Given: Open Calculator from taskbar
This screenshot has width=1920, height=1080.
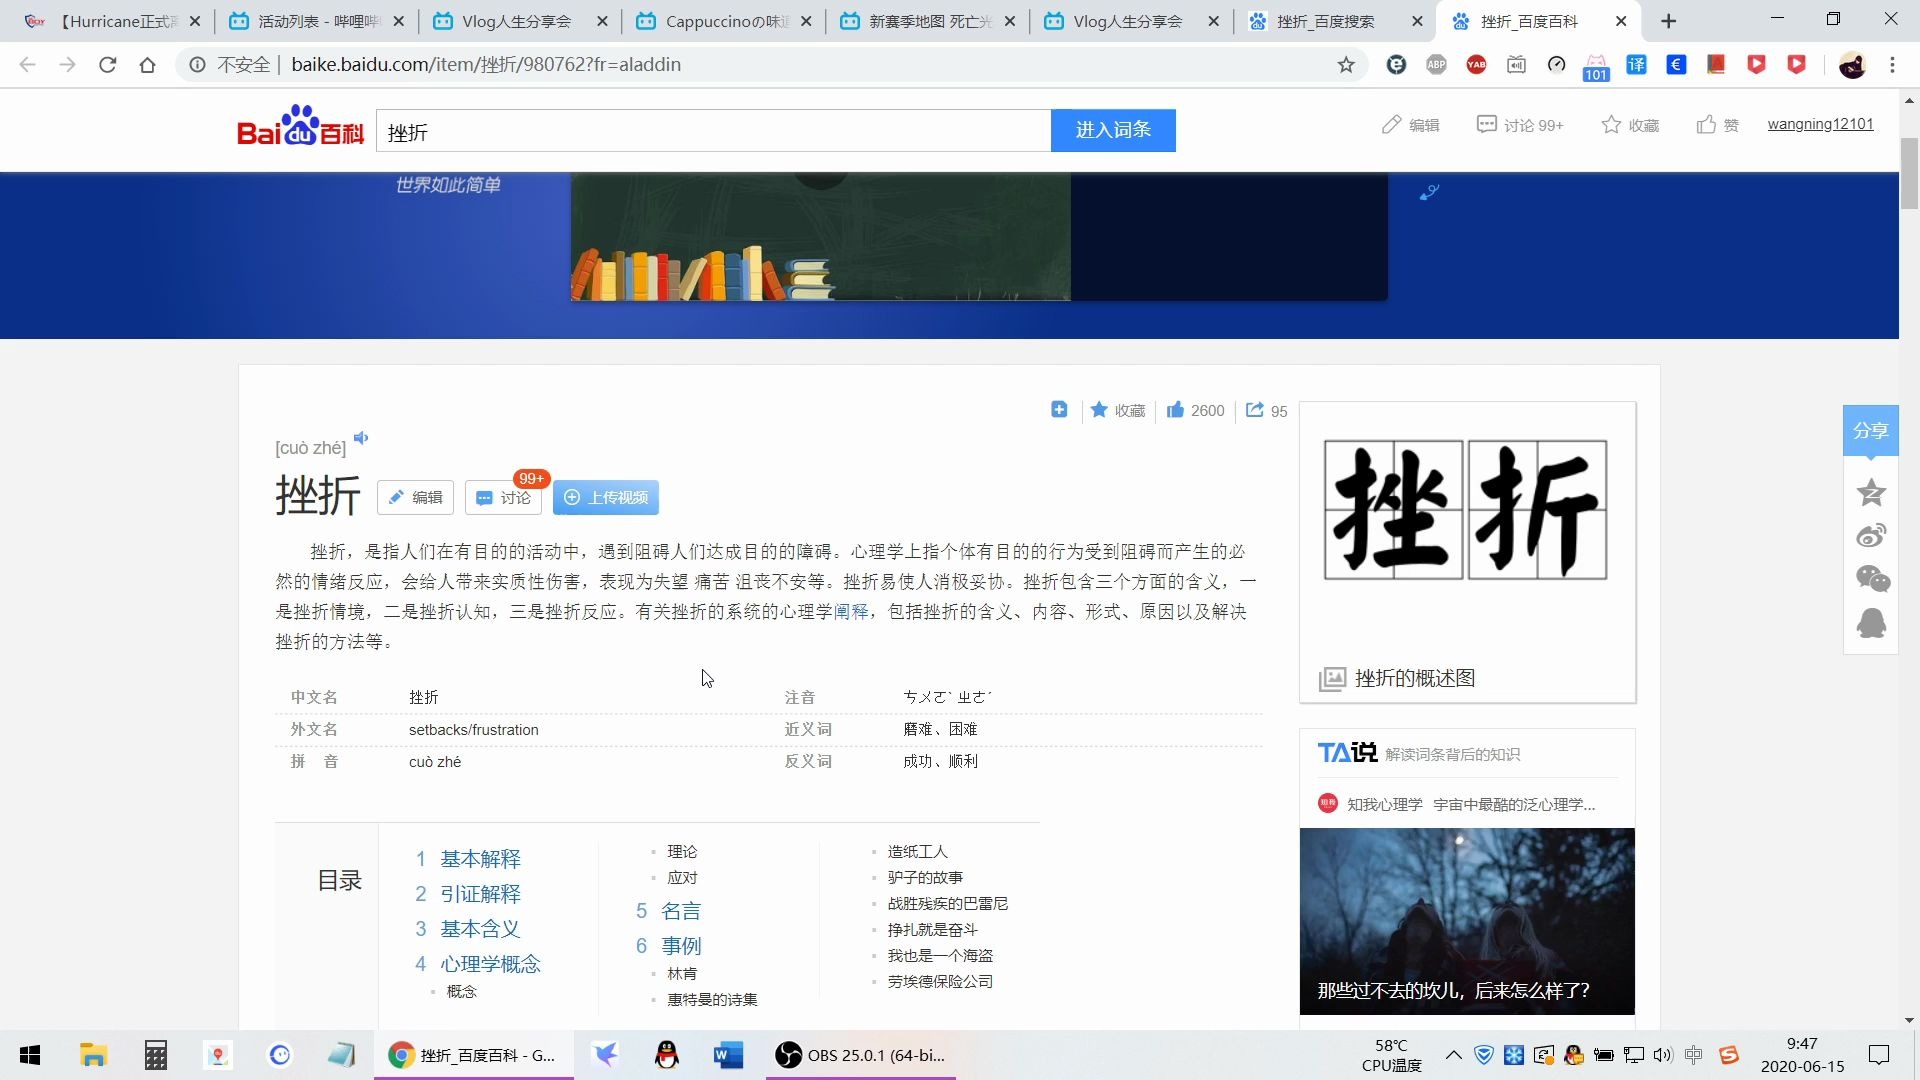Looking at the screenshot, I should point(155,1055).
